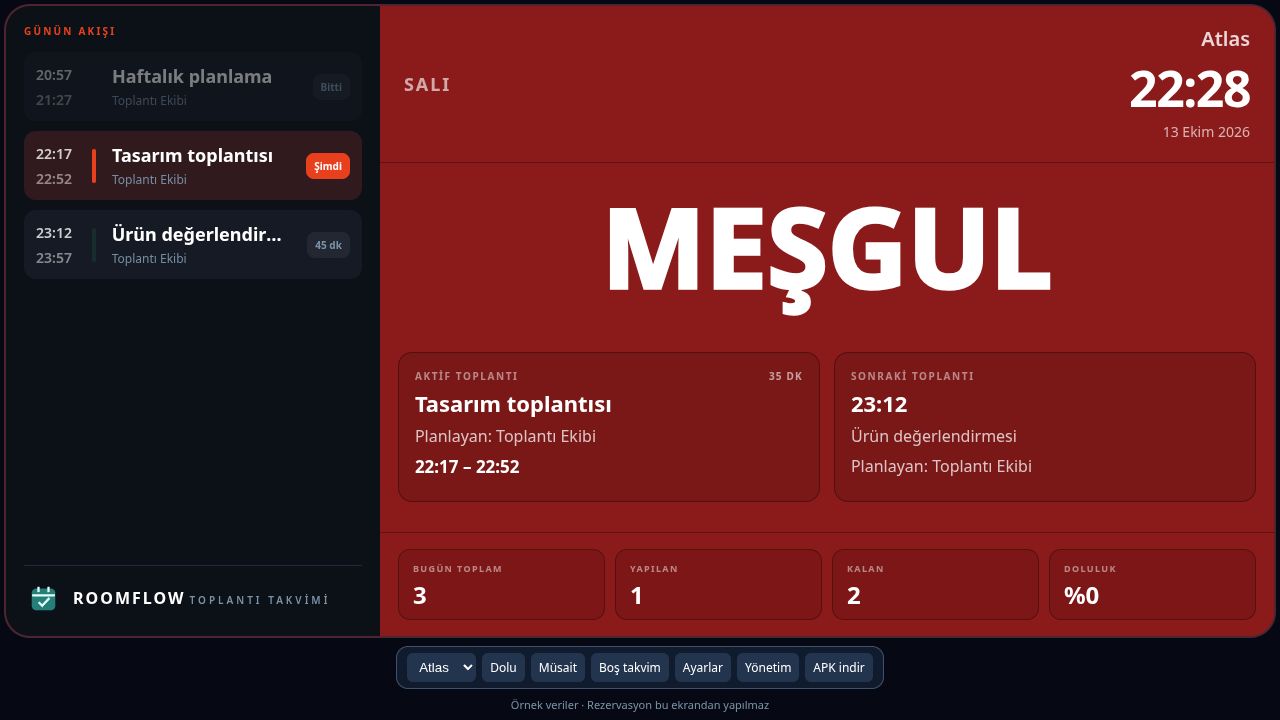1280x720 pixels.
Task: Click the SALI day label
Action: [x=427, y=85]
